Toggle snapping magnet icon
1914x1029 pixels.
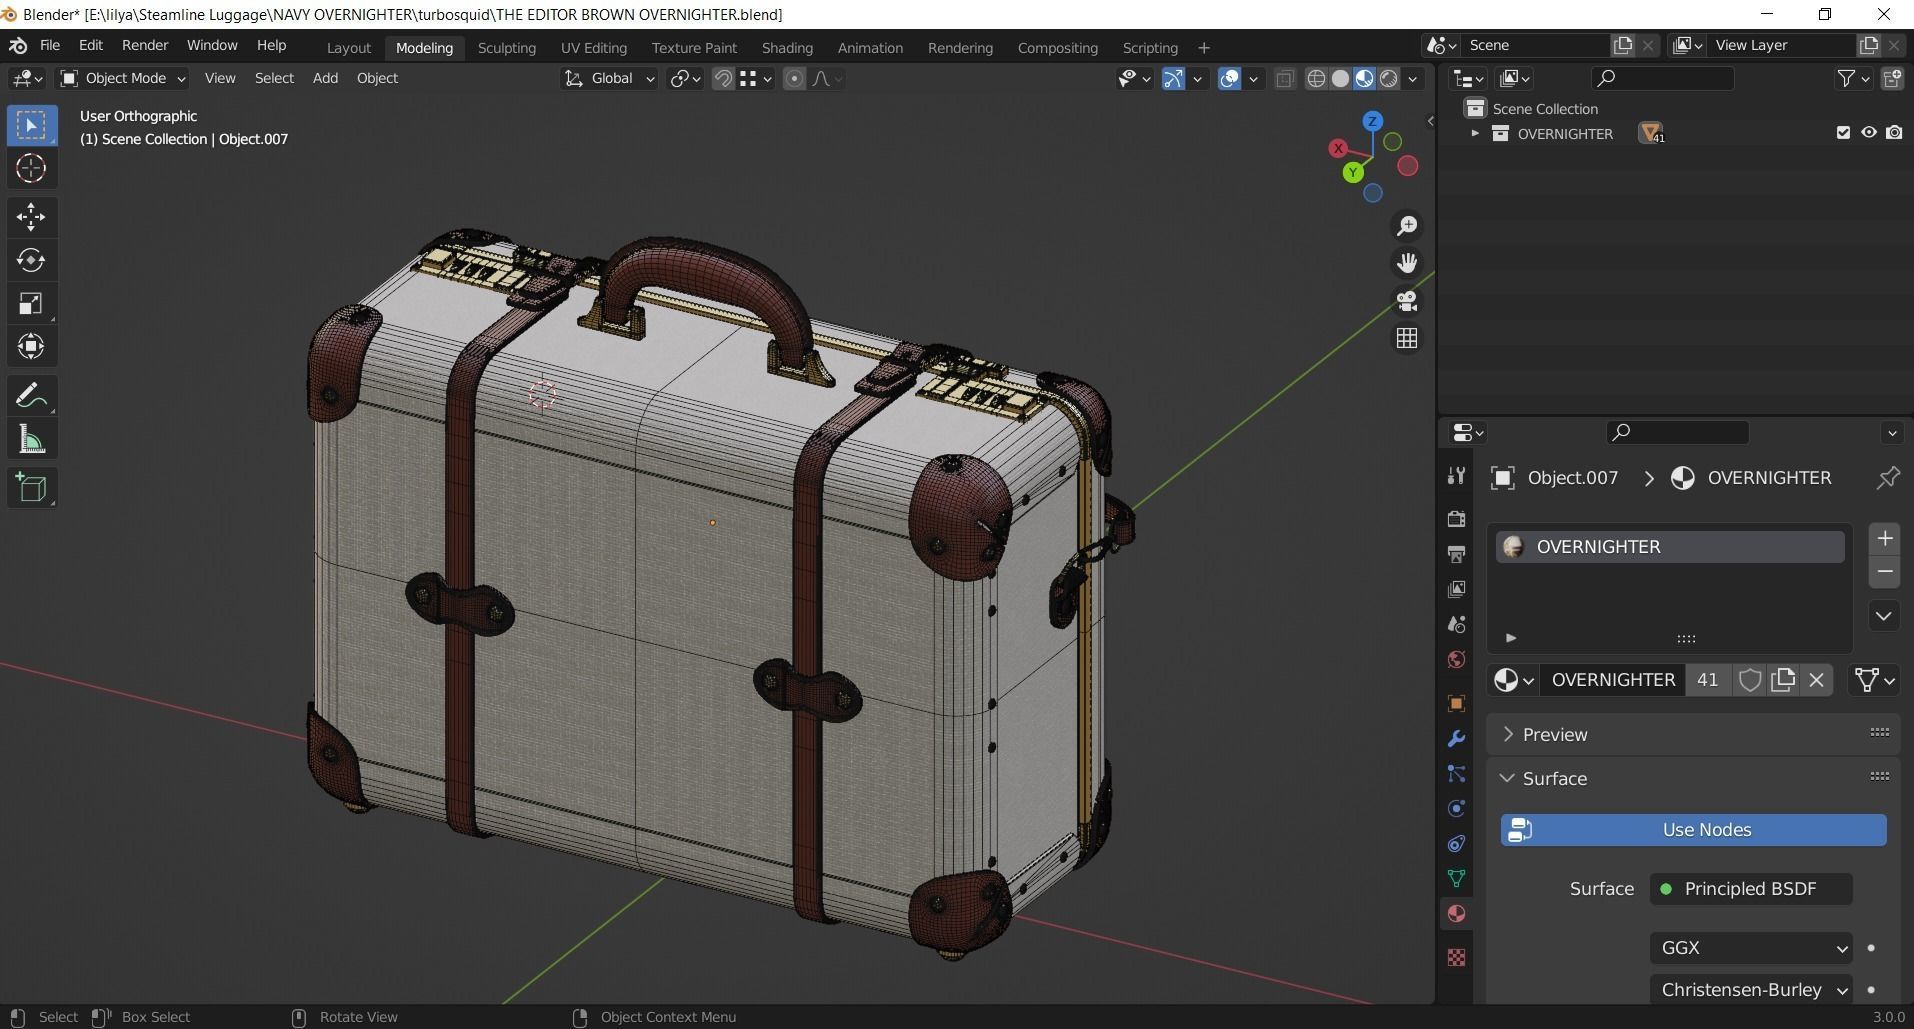[722, 78]
